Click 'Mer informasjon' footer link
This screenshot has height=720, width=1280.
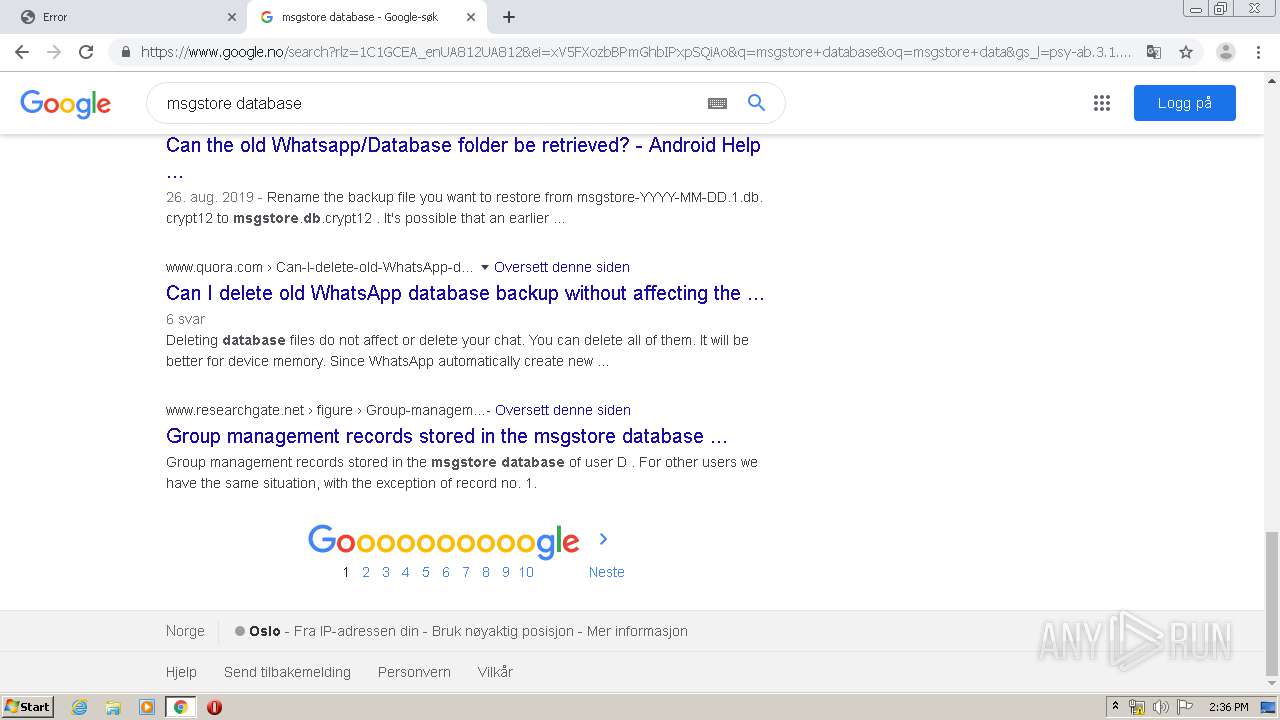[x=637, y=631]
